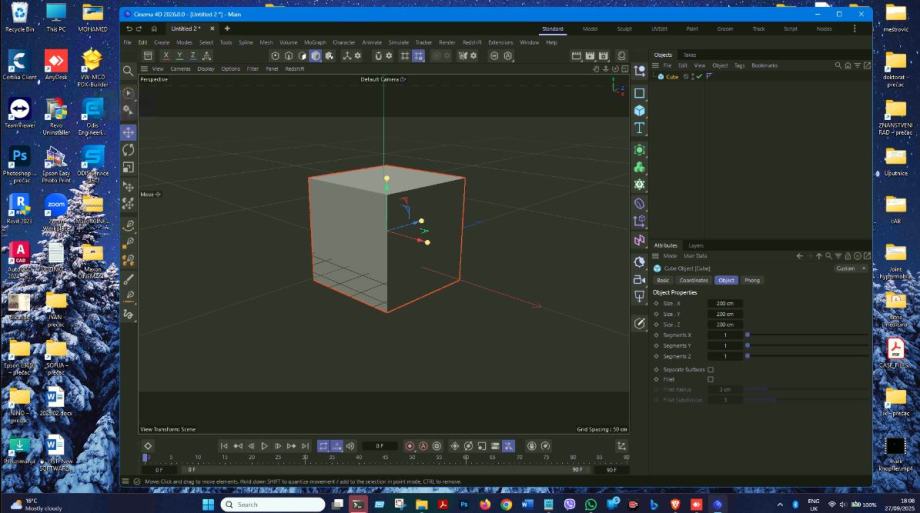The image size is (920, 513).
Task: Click the Text spline tool icon
Action: point(640,129)
